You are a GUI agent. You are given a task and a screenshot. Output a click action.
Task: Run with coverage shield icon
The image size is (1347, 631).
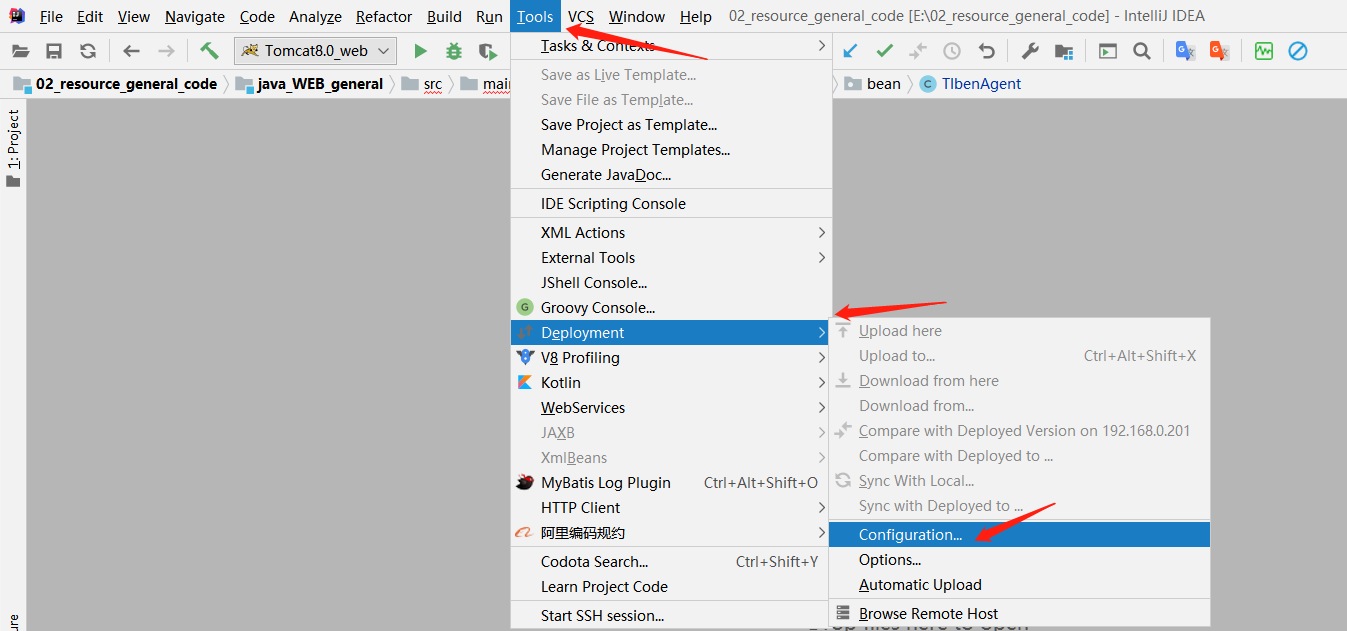pos(487,51)
